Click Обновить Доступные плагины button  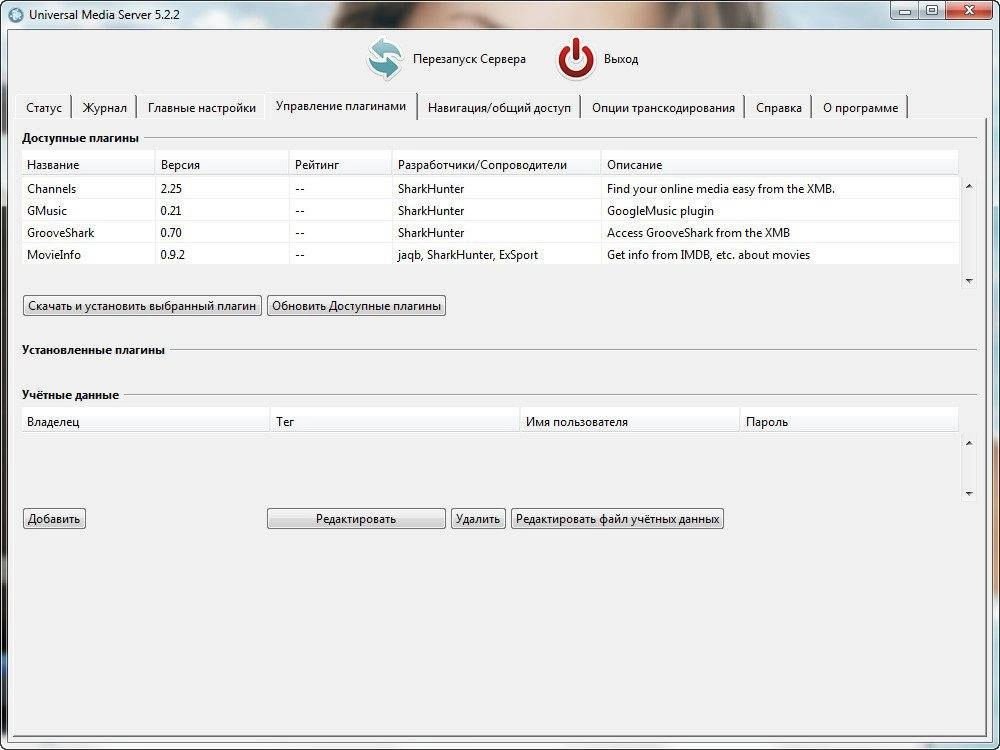357,306
